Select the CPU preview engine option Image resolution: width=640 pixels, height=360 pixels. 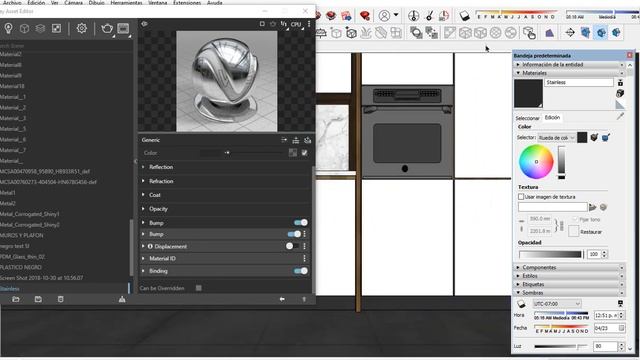[x=296, y=24]
